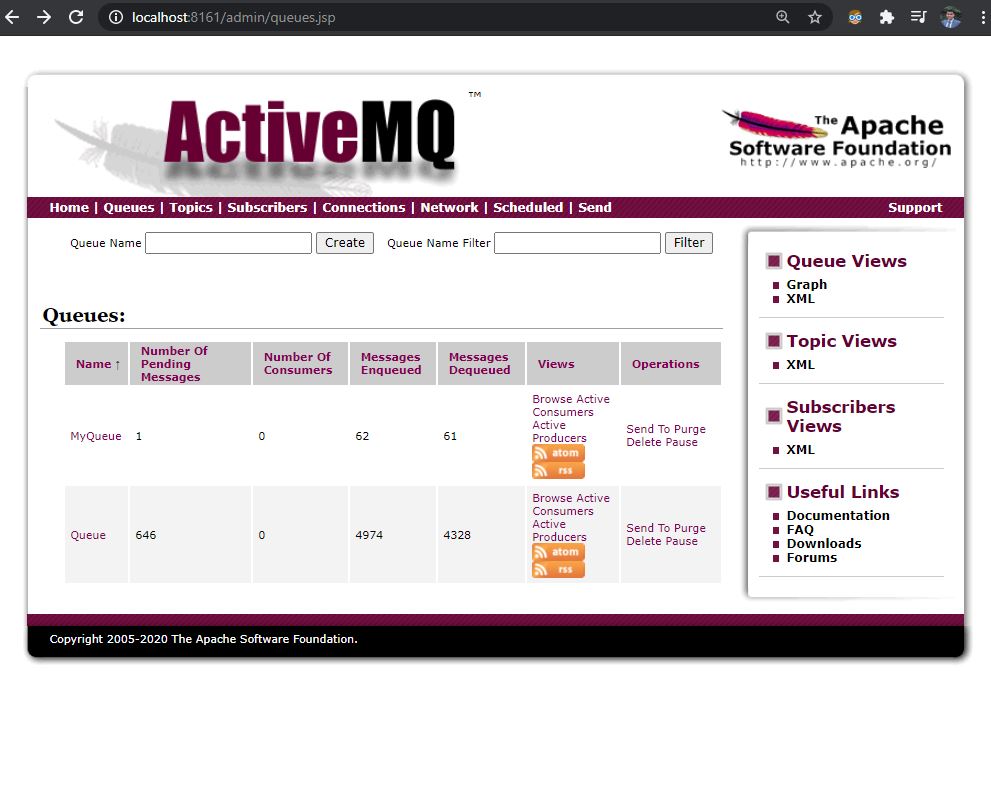Click the Support link in navigation bar

tap(915, 207)
